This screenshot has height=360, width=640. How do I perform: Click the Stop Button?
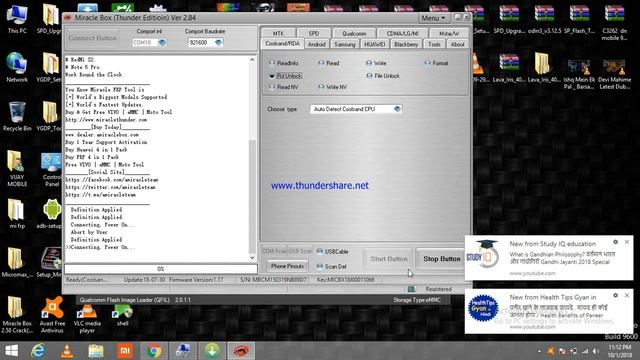click(441, 259)
